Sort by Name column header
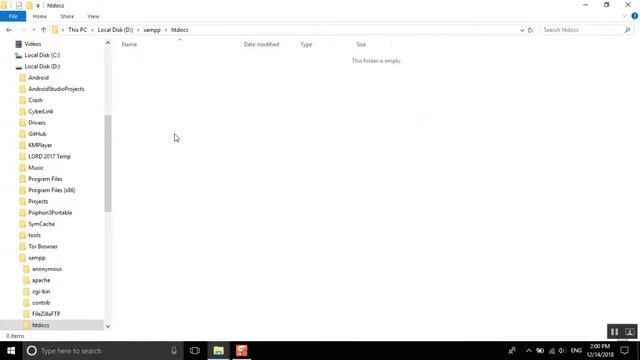Screen dimensions: 640x360 [x=129, y=44]
